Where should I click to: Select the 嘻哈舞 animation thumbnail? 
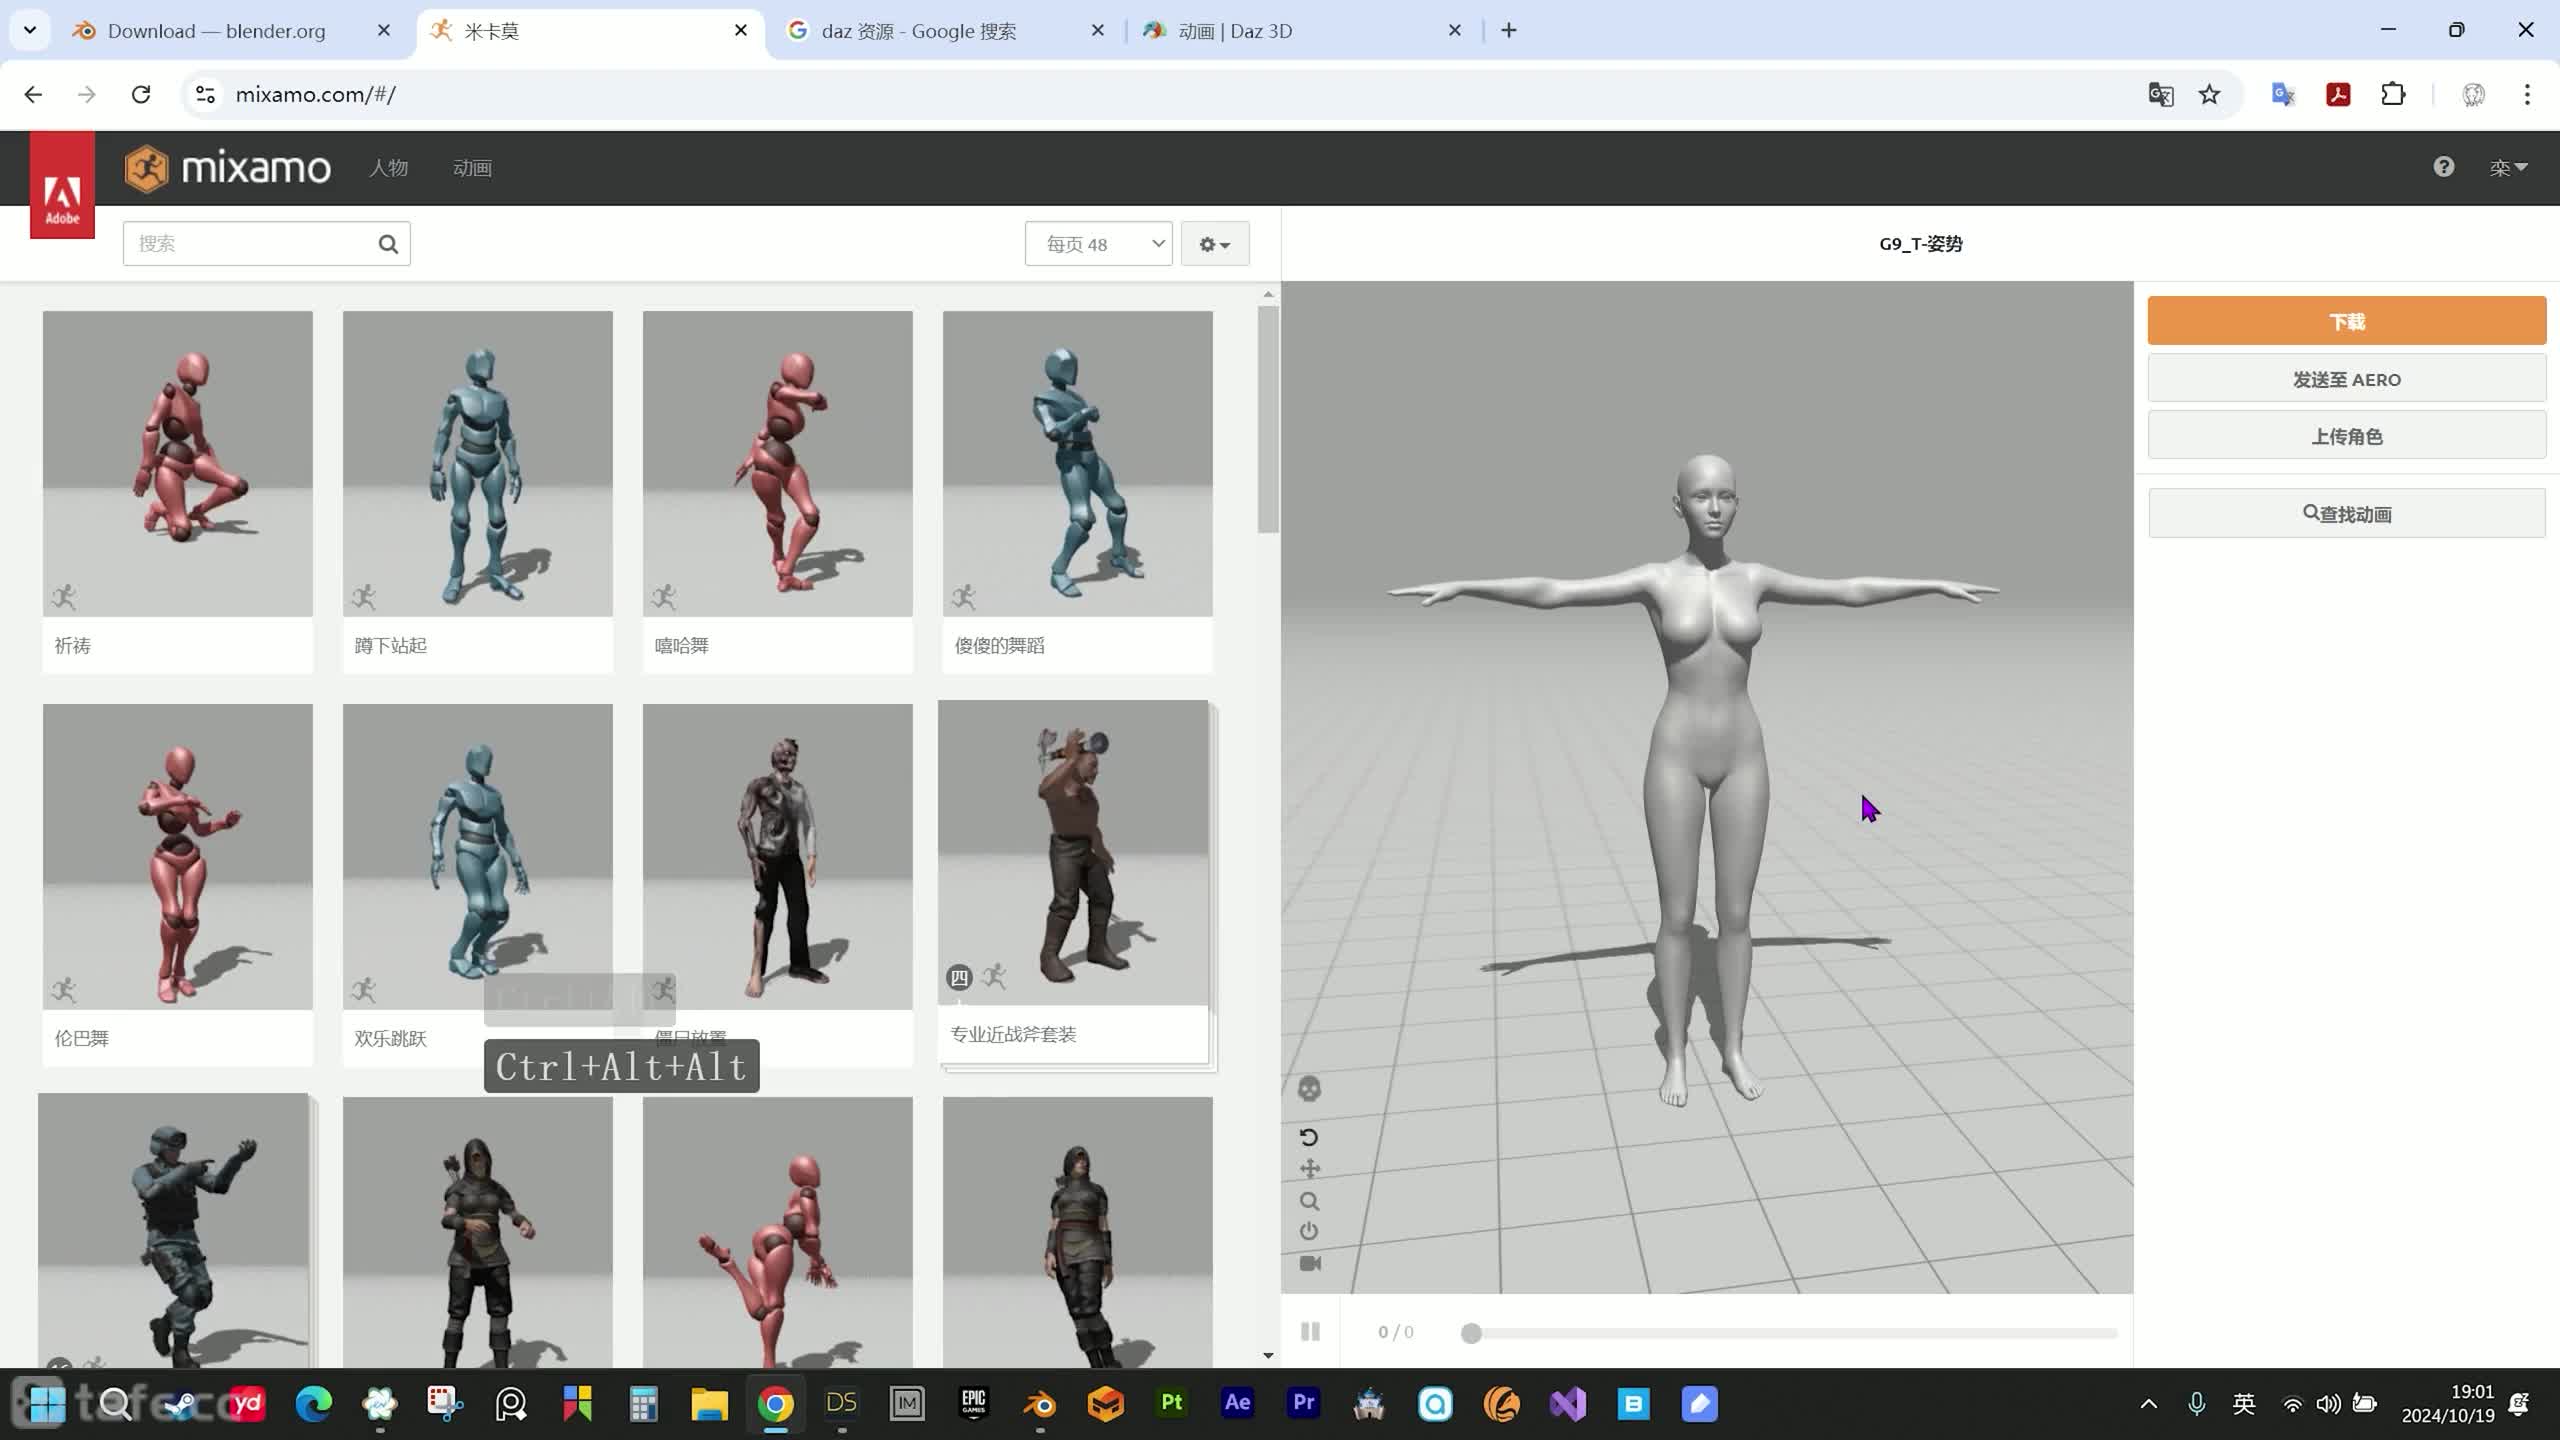[778, 464]
